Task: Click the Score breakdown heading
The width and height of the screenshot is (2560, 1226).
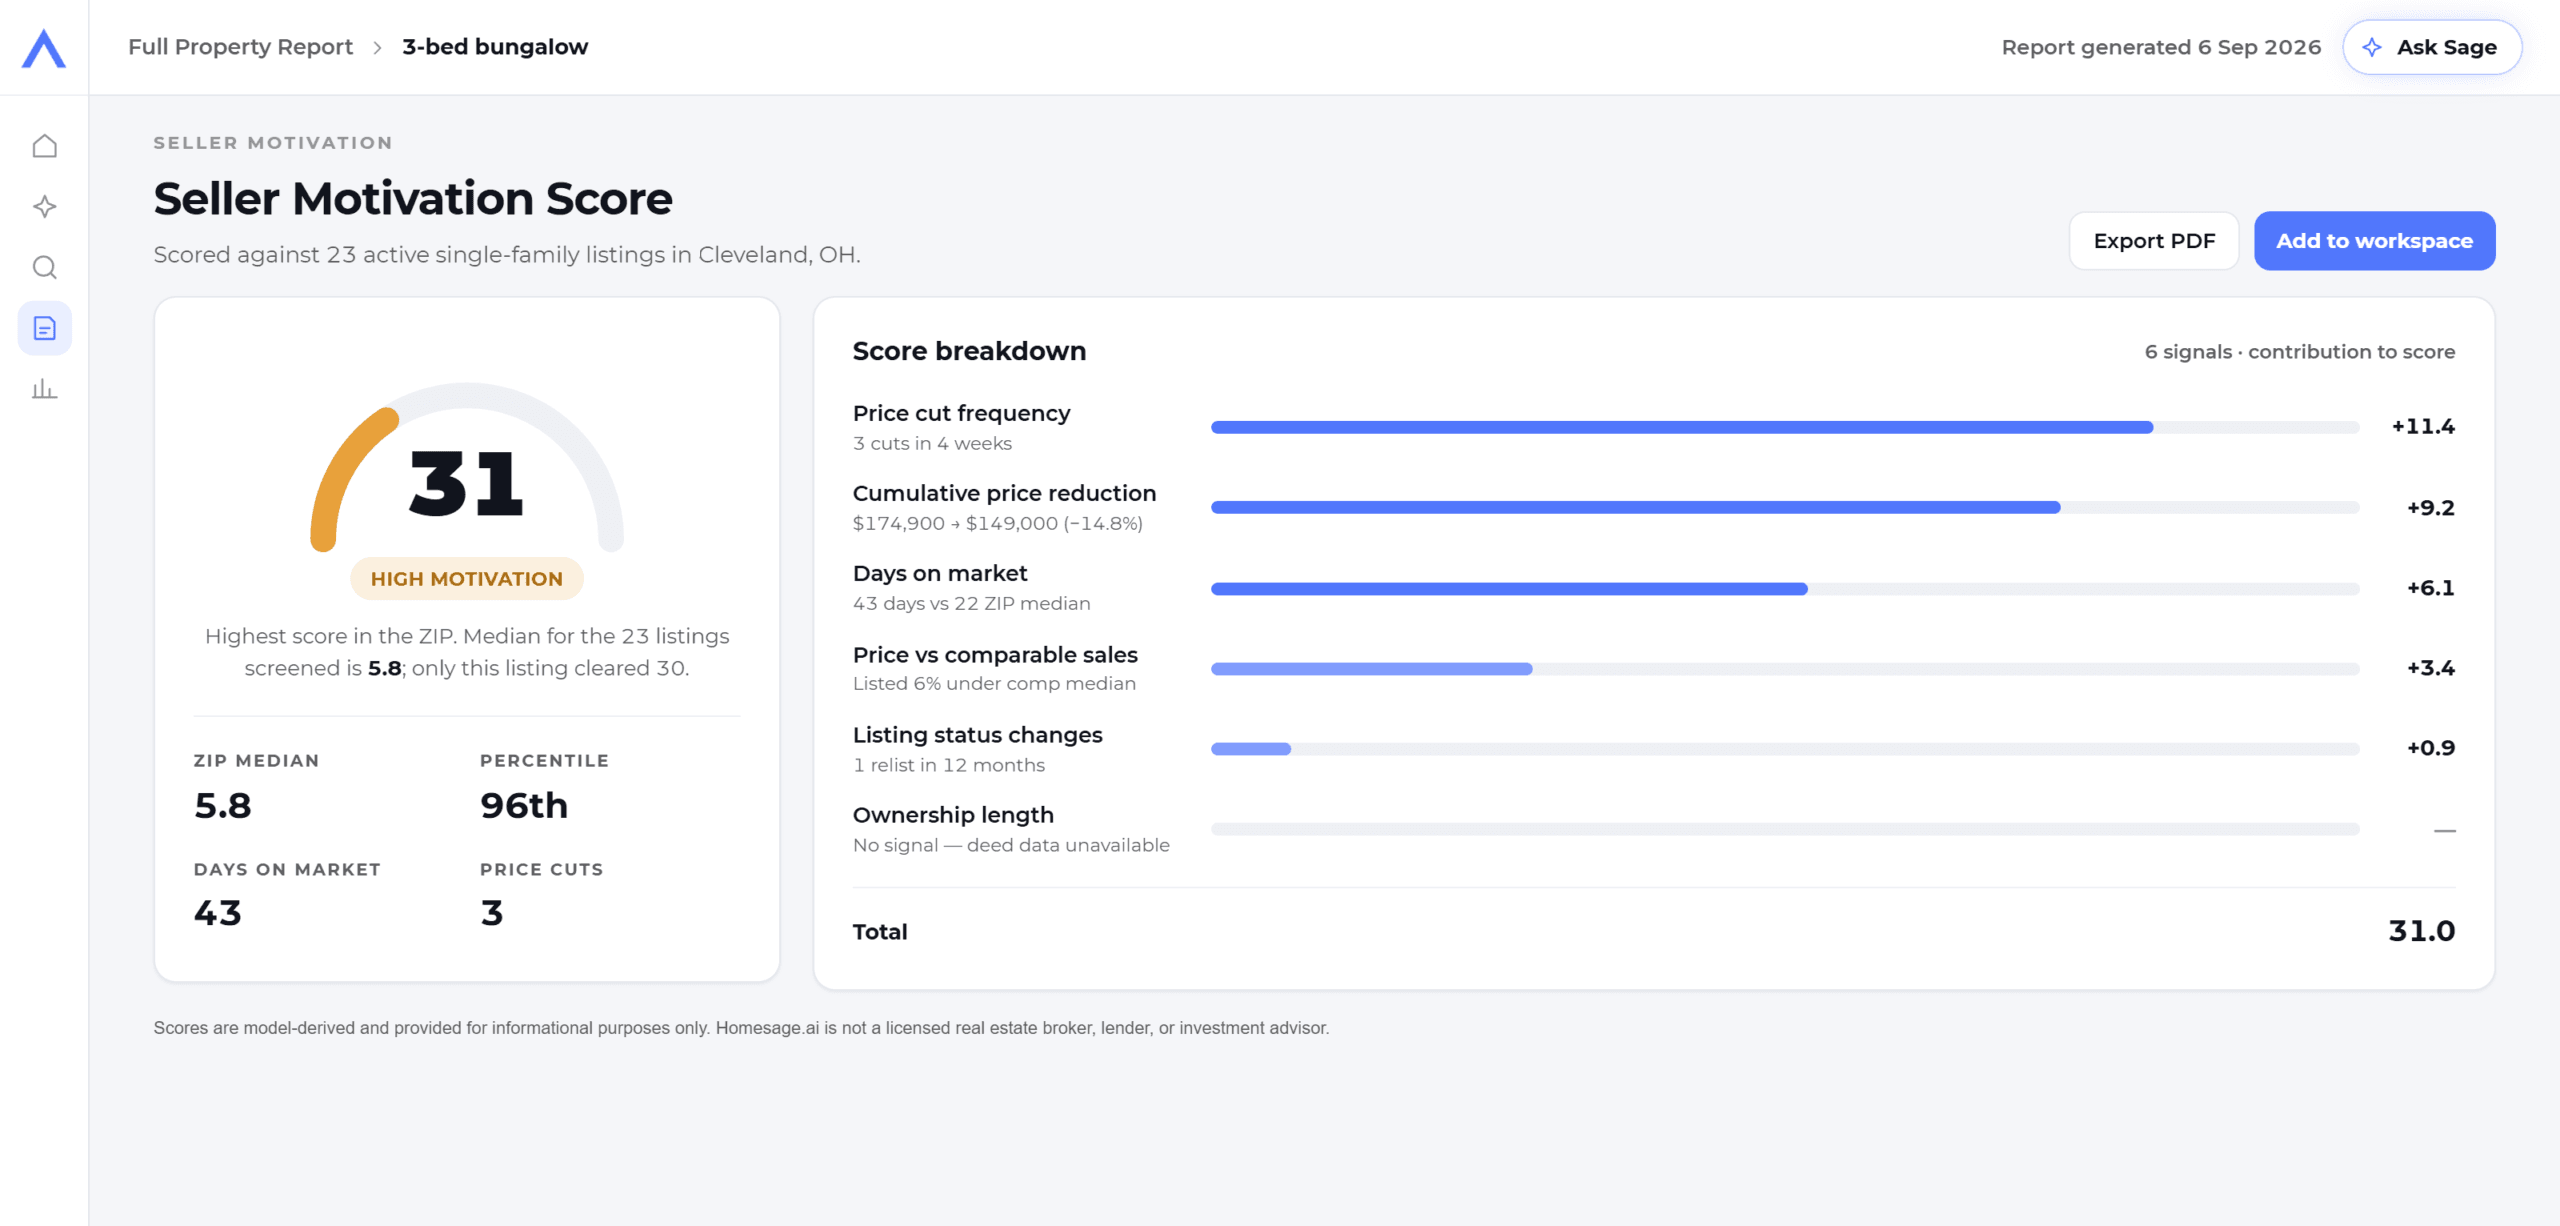Action: 969,351
